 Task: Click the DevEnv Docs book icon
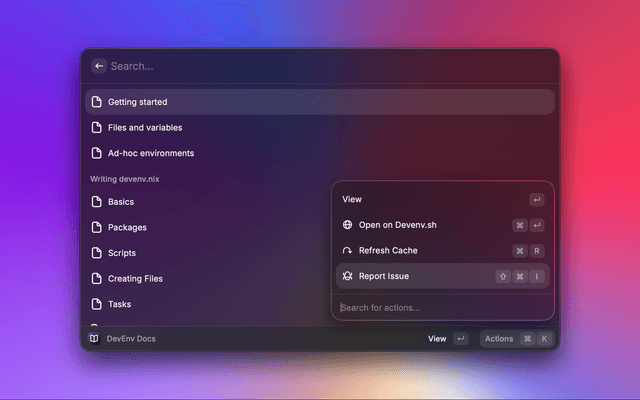coord(94,339)
